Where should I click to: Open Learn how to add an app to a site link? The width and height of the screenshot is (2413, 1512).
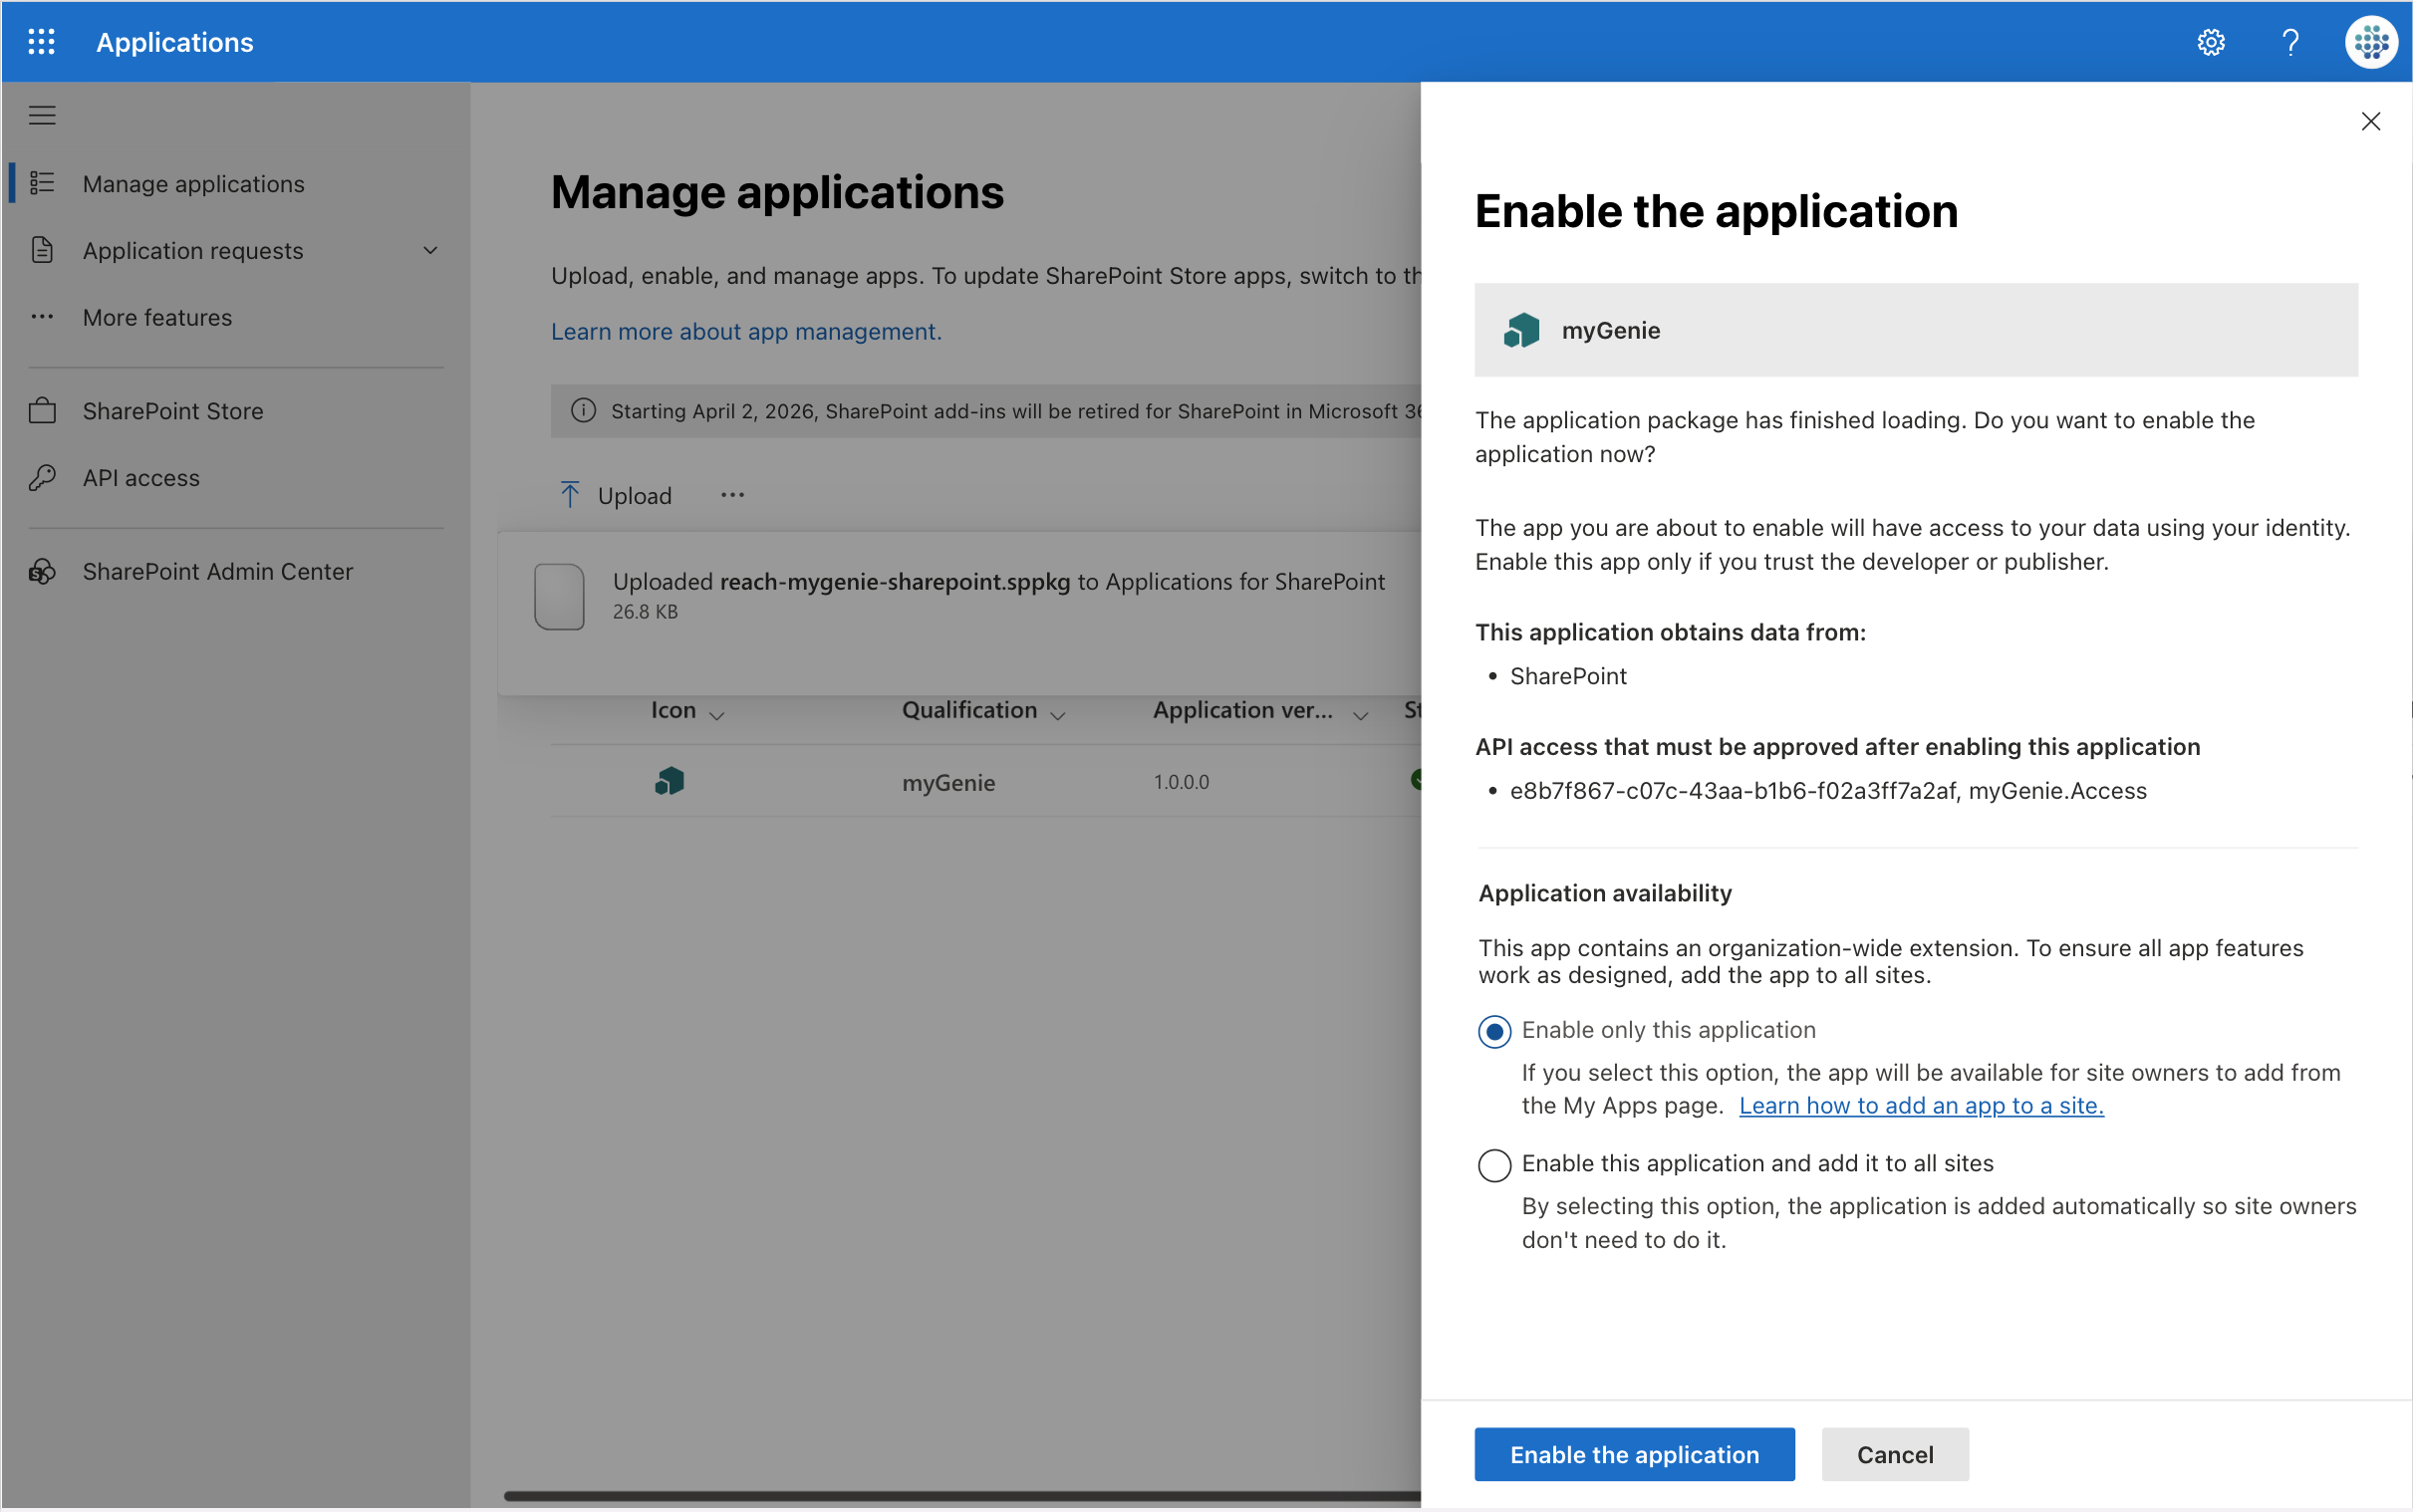(1921, 1105)
